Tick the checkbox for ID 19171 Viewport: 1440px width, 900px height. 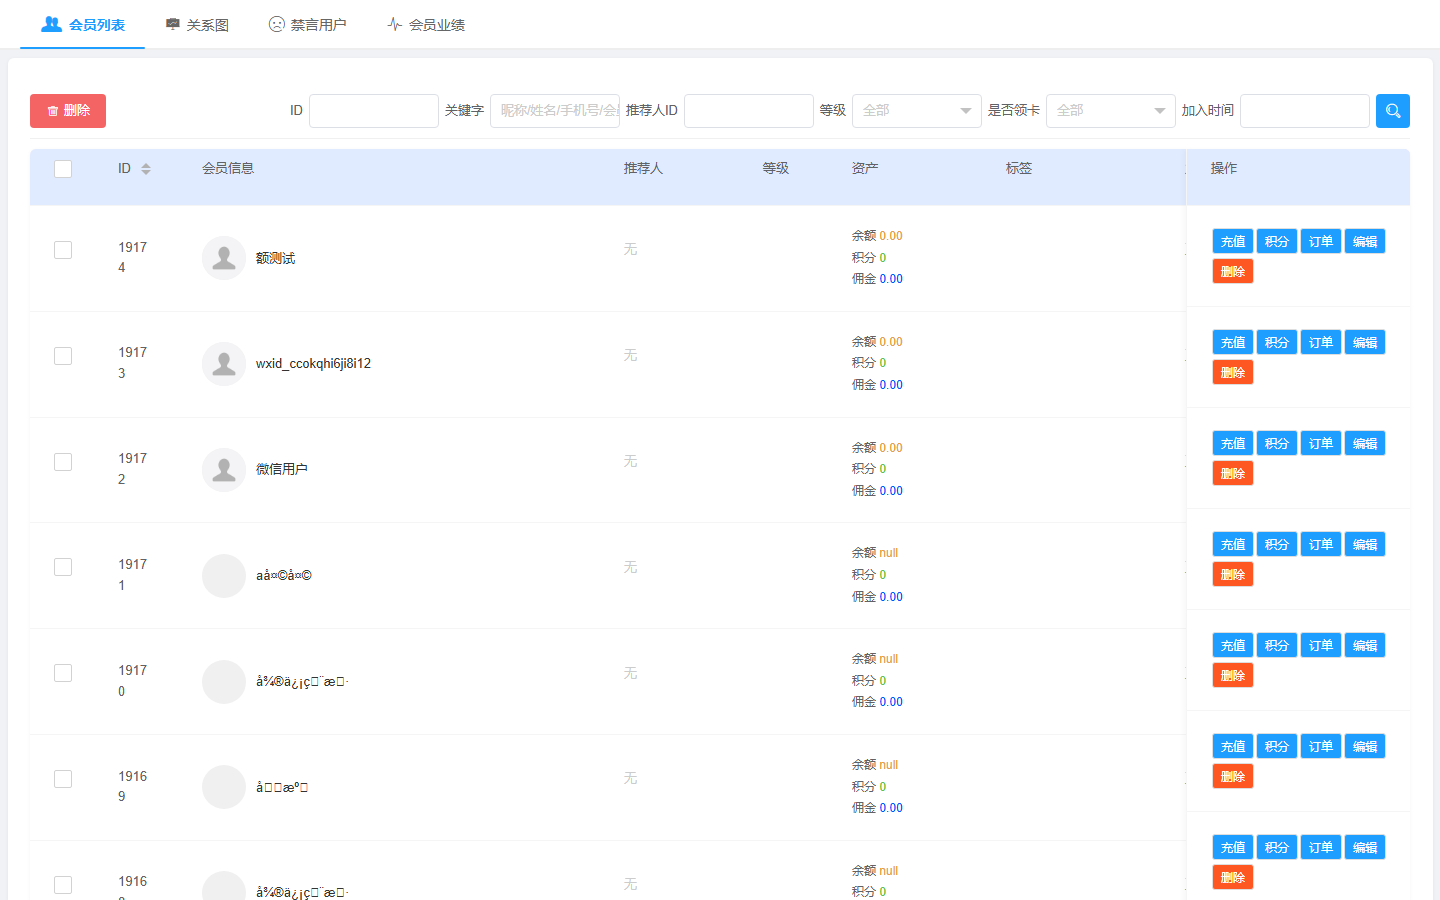(63, 567)
